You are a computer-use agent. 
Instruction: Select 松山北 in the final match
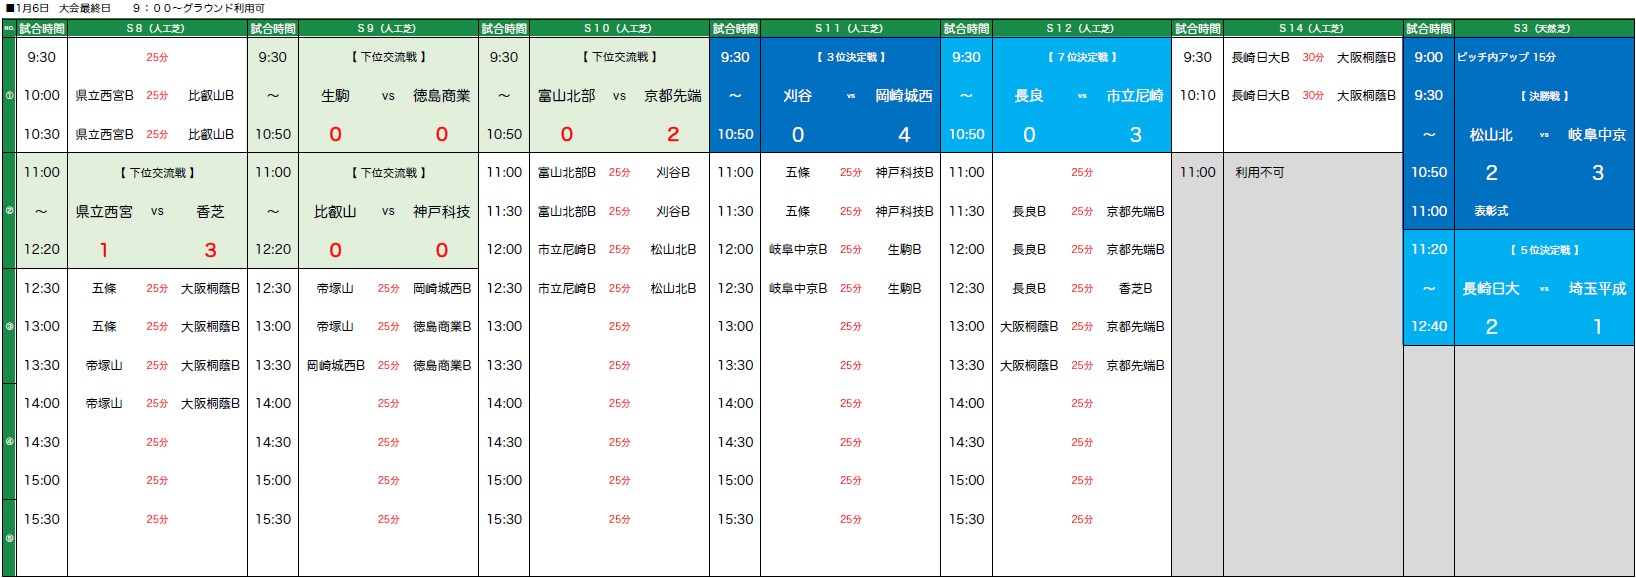point(1490,135)
